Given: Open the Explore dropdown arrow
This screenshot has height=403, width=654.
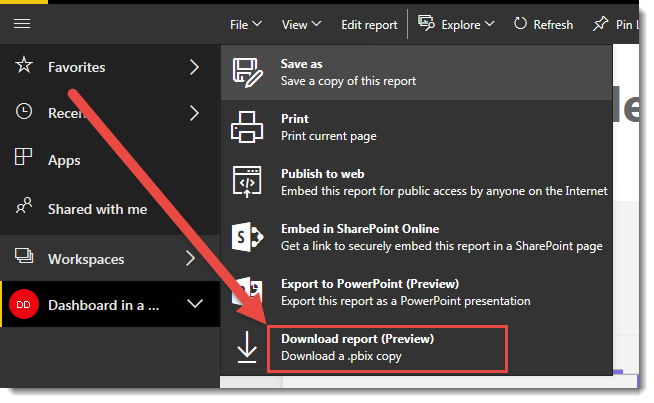Looking at the screenshot, I should point(490,24).
